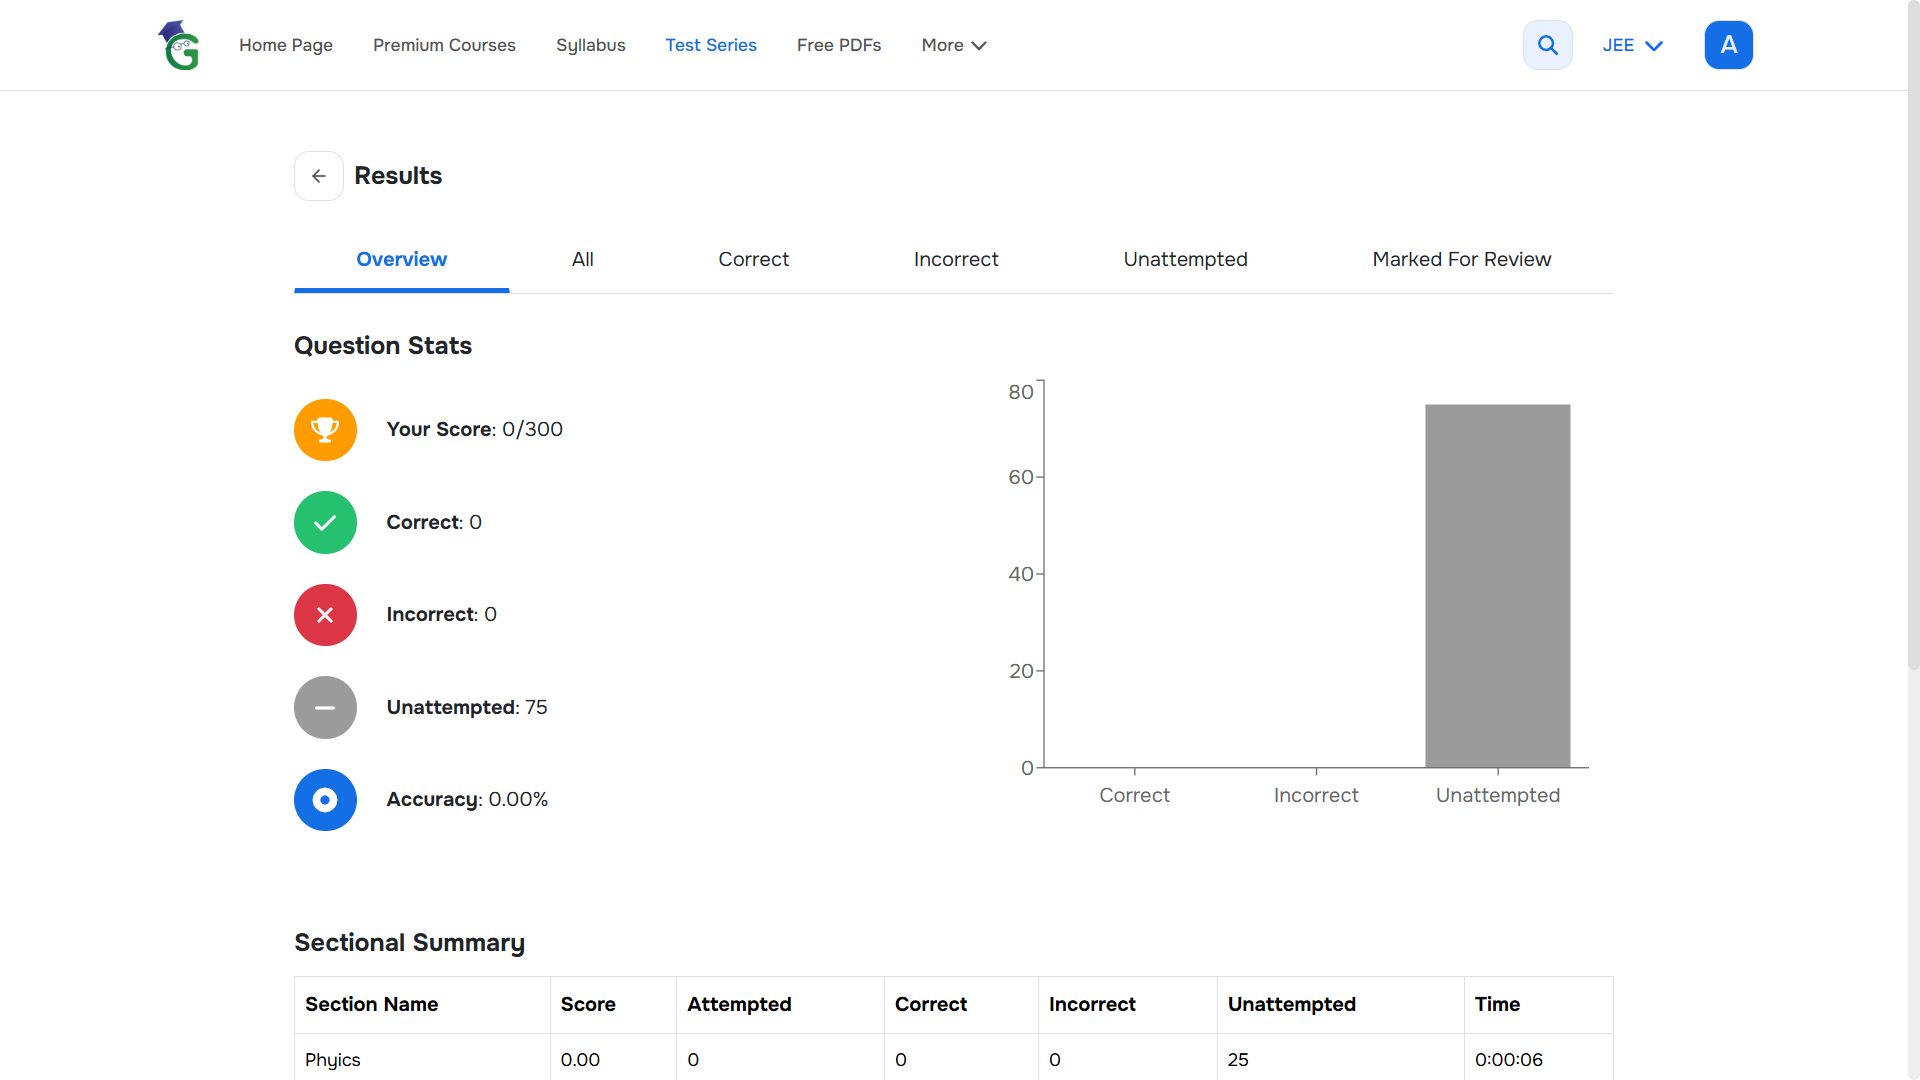
Task: Click the gray Unattempted bar in chart
Action: pyautogui.click(x=1497, y=586)
